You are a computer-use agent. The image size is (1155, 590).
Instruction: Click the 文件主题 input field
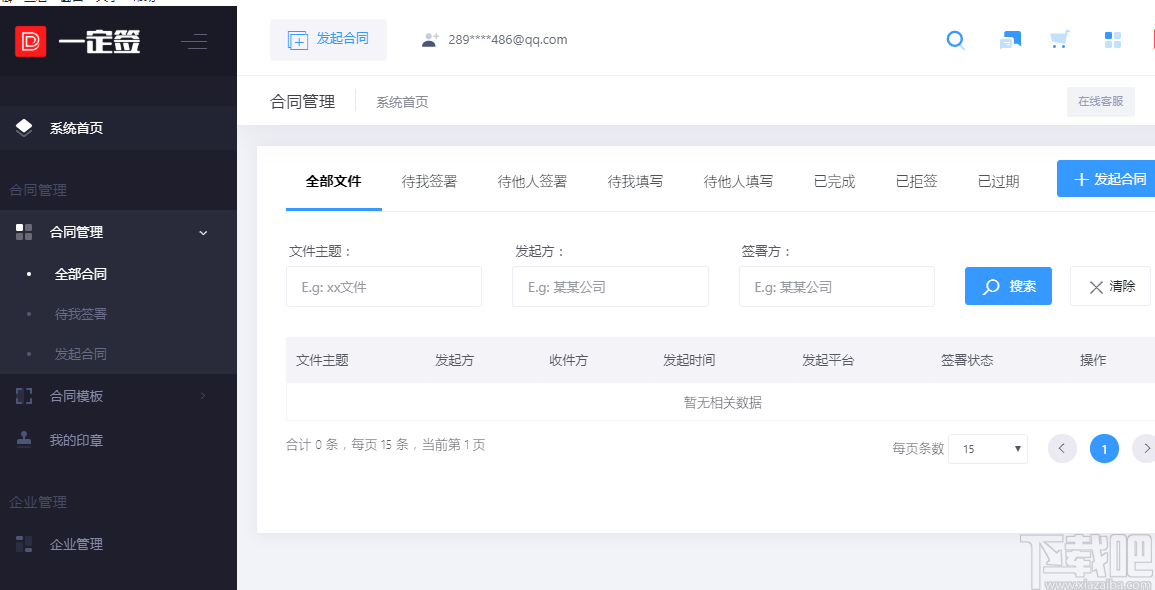pos(383,286)
